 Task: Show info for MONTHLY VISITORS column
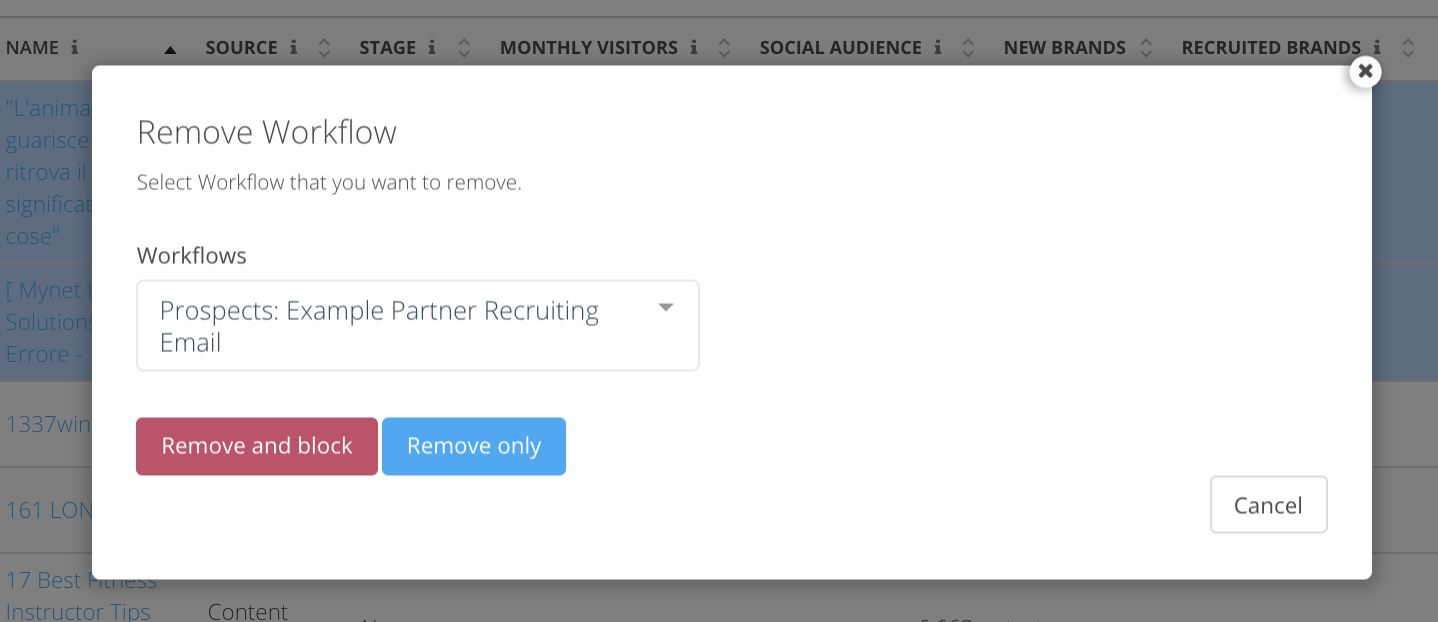point(694,47)
